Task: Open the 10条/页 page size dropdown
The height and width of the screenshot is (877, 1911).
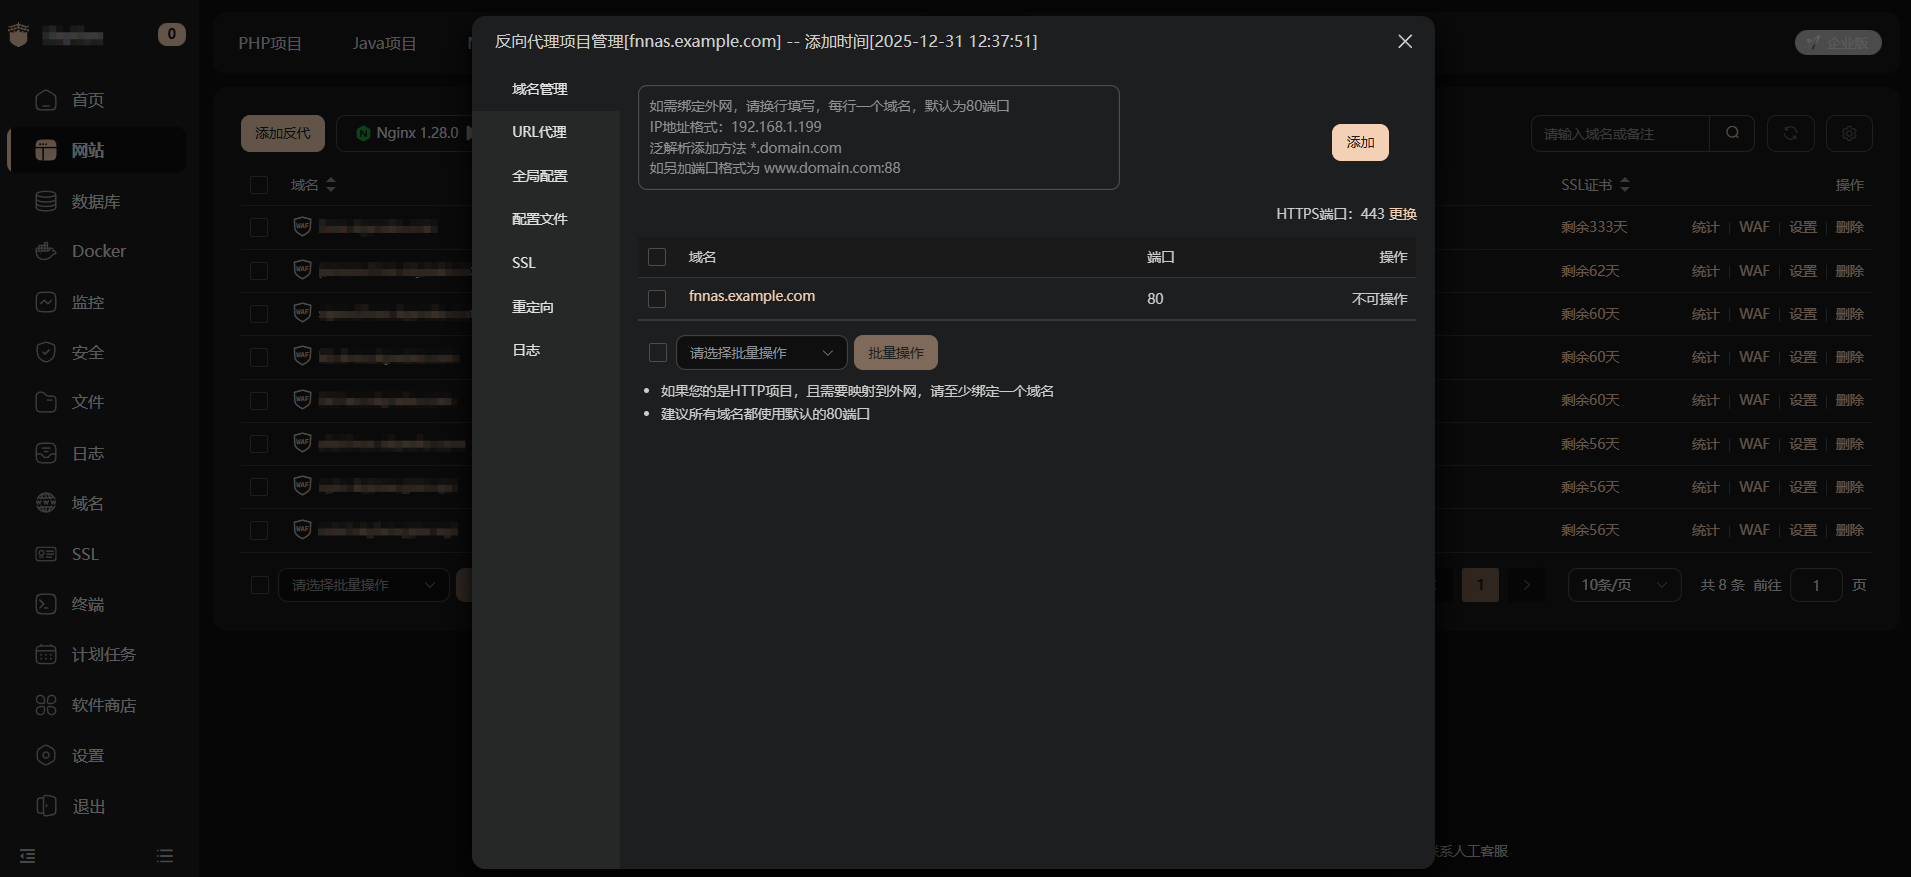Action: click(1623, 585)
